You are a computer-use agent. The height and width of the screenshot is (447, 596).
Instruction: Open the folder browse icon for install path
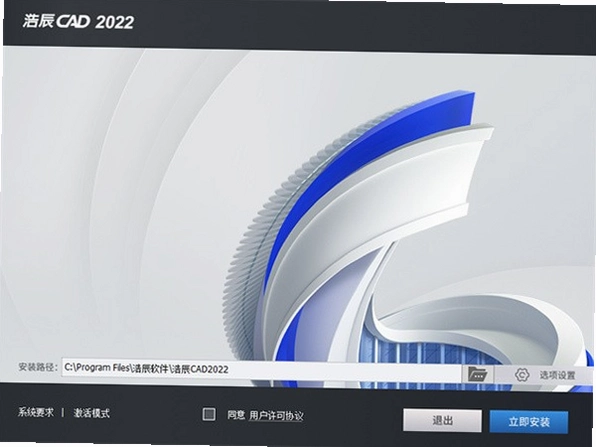(477, 374)
